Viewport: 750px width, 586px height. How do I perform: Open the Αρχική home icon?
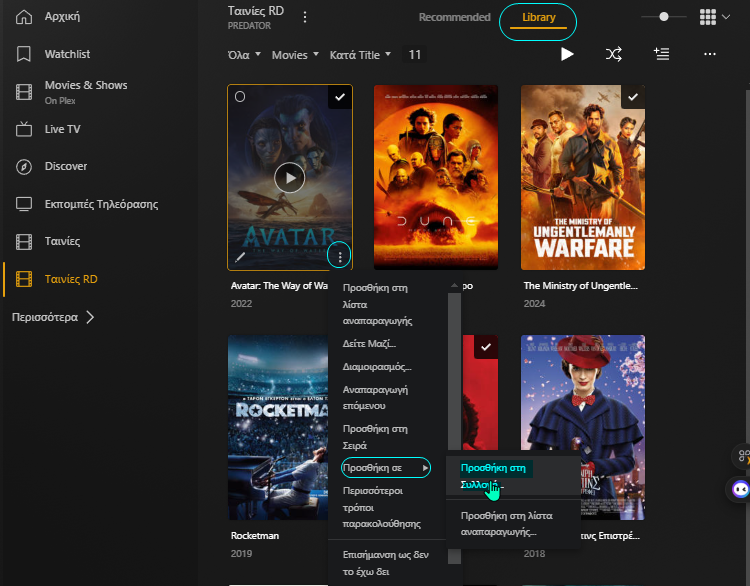[x=23, y=17]
